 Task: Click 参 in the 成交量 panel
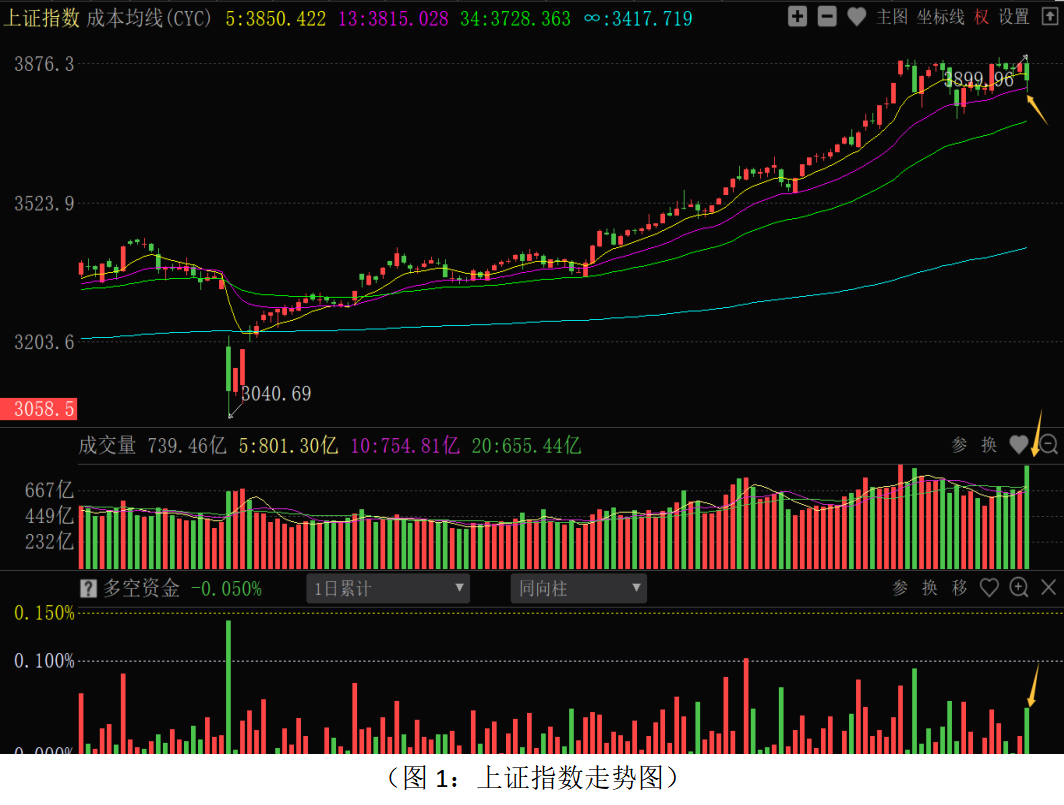point(959,445)
